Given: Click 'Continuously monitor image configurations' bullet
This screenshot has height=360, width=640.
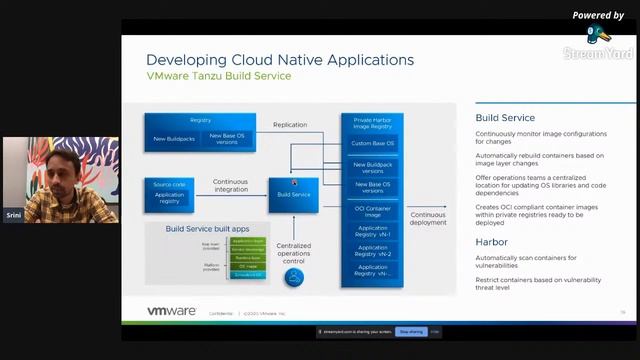Looking at the screenshot, I should coord(541,138).
